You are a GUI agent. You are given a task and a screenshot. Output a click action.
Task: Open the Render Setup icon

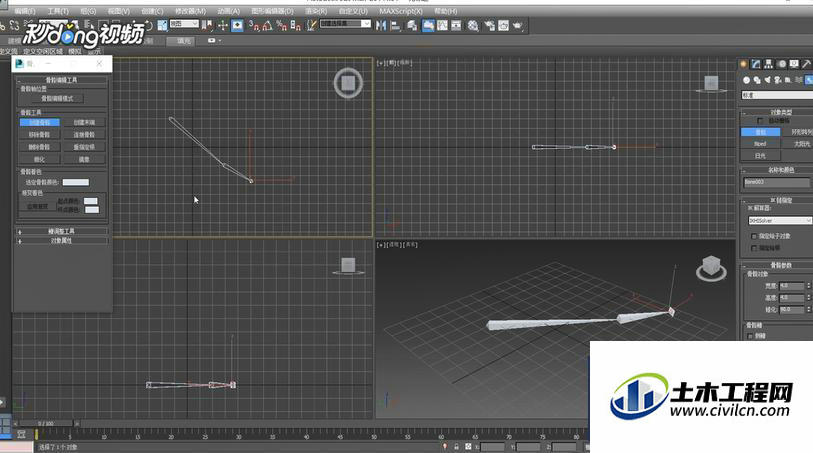[x=489, y=25]
